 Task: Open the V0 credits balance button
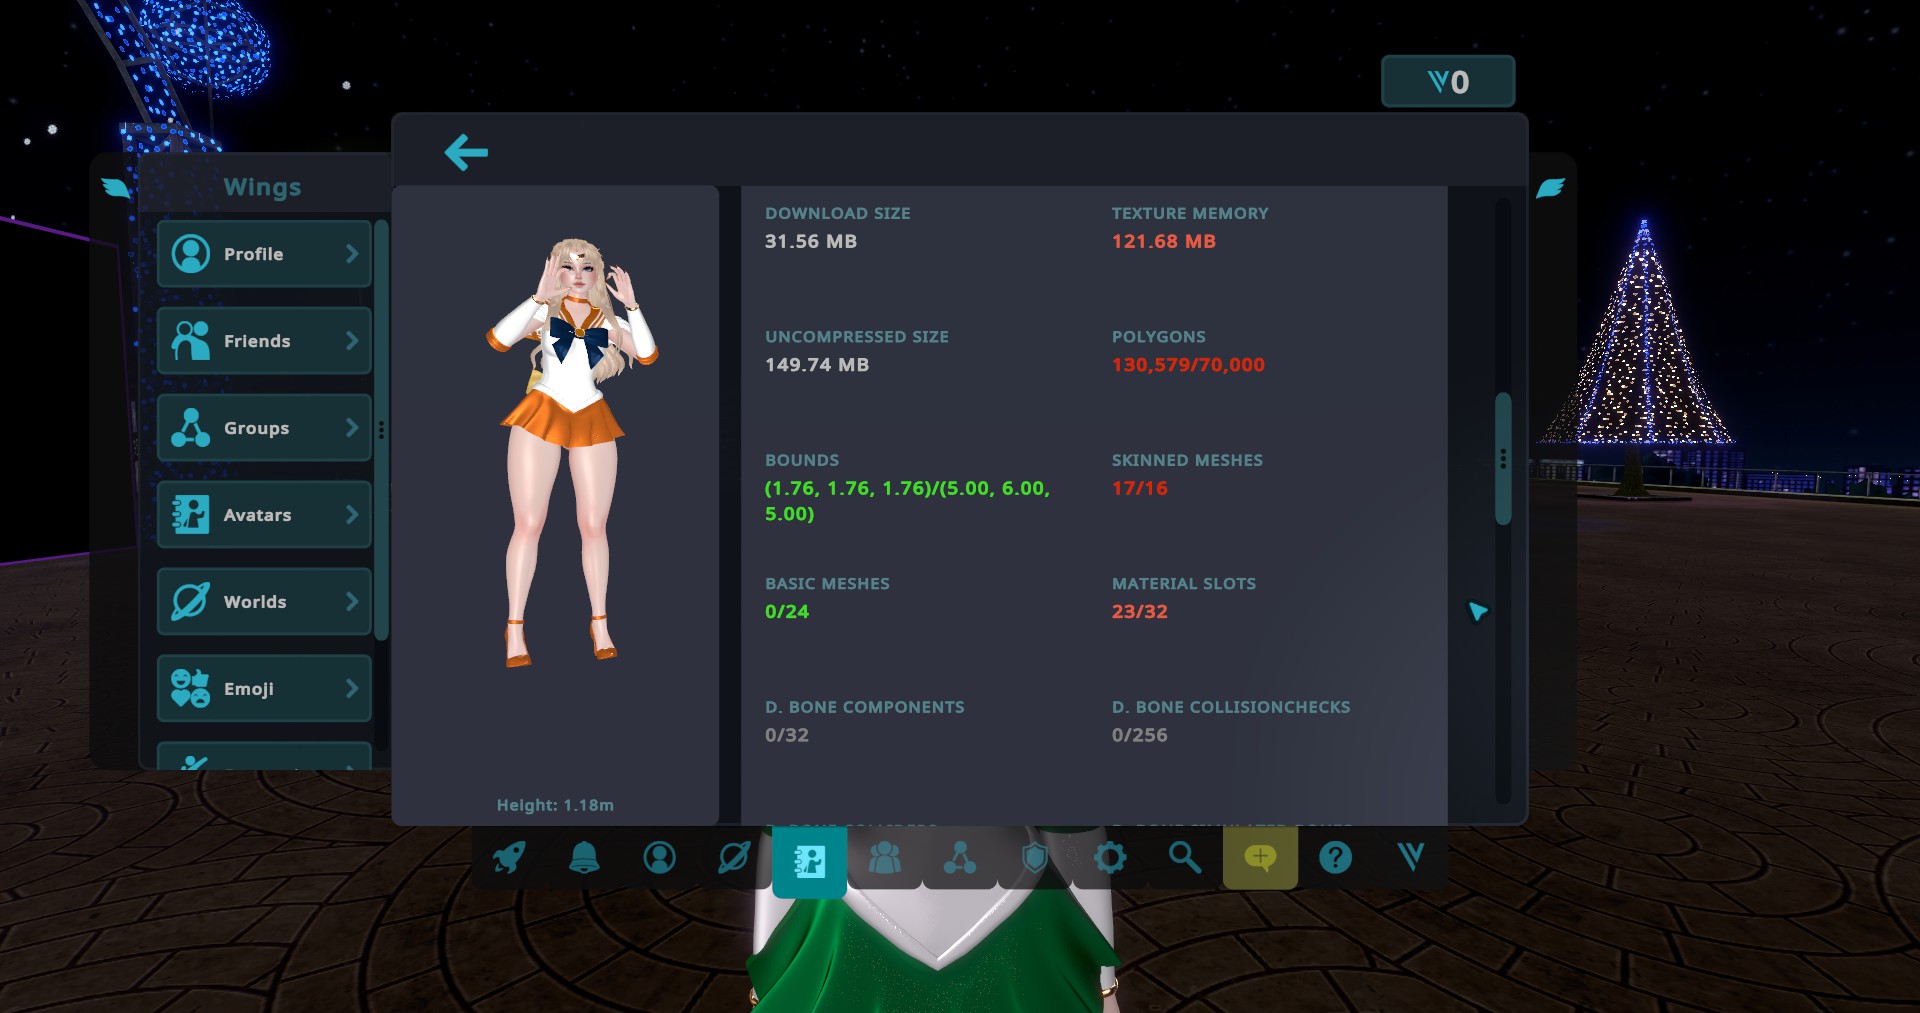(x=1448, y=81)
